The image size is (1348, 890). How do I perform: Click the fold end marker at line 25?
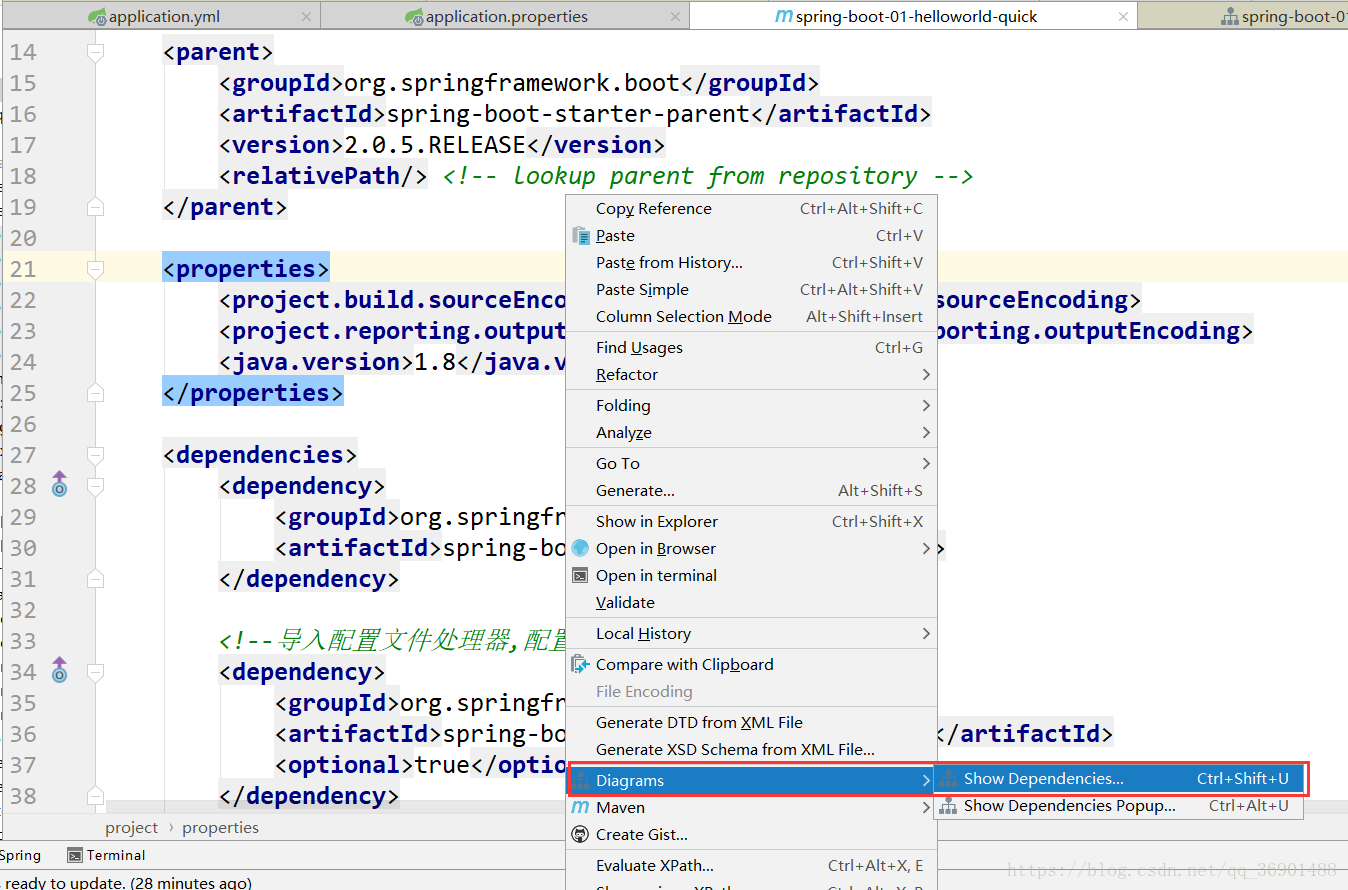95,393
